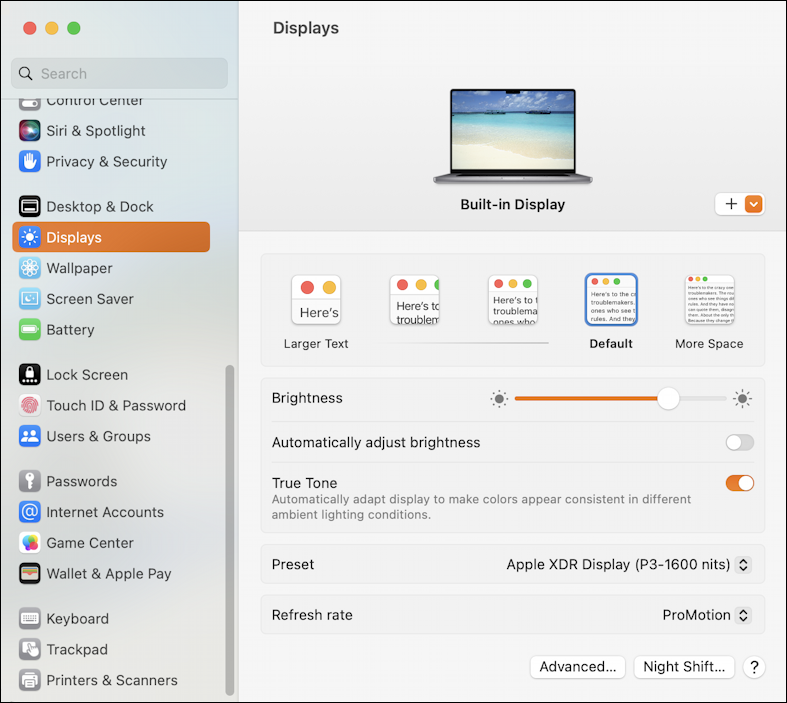Screen dimensions: 787x703
Task: Click the question mark help button
Action: coord(754,667)
